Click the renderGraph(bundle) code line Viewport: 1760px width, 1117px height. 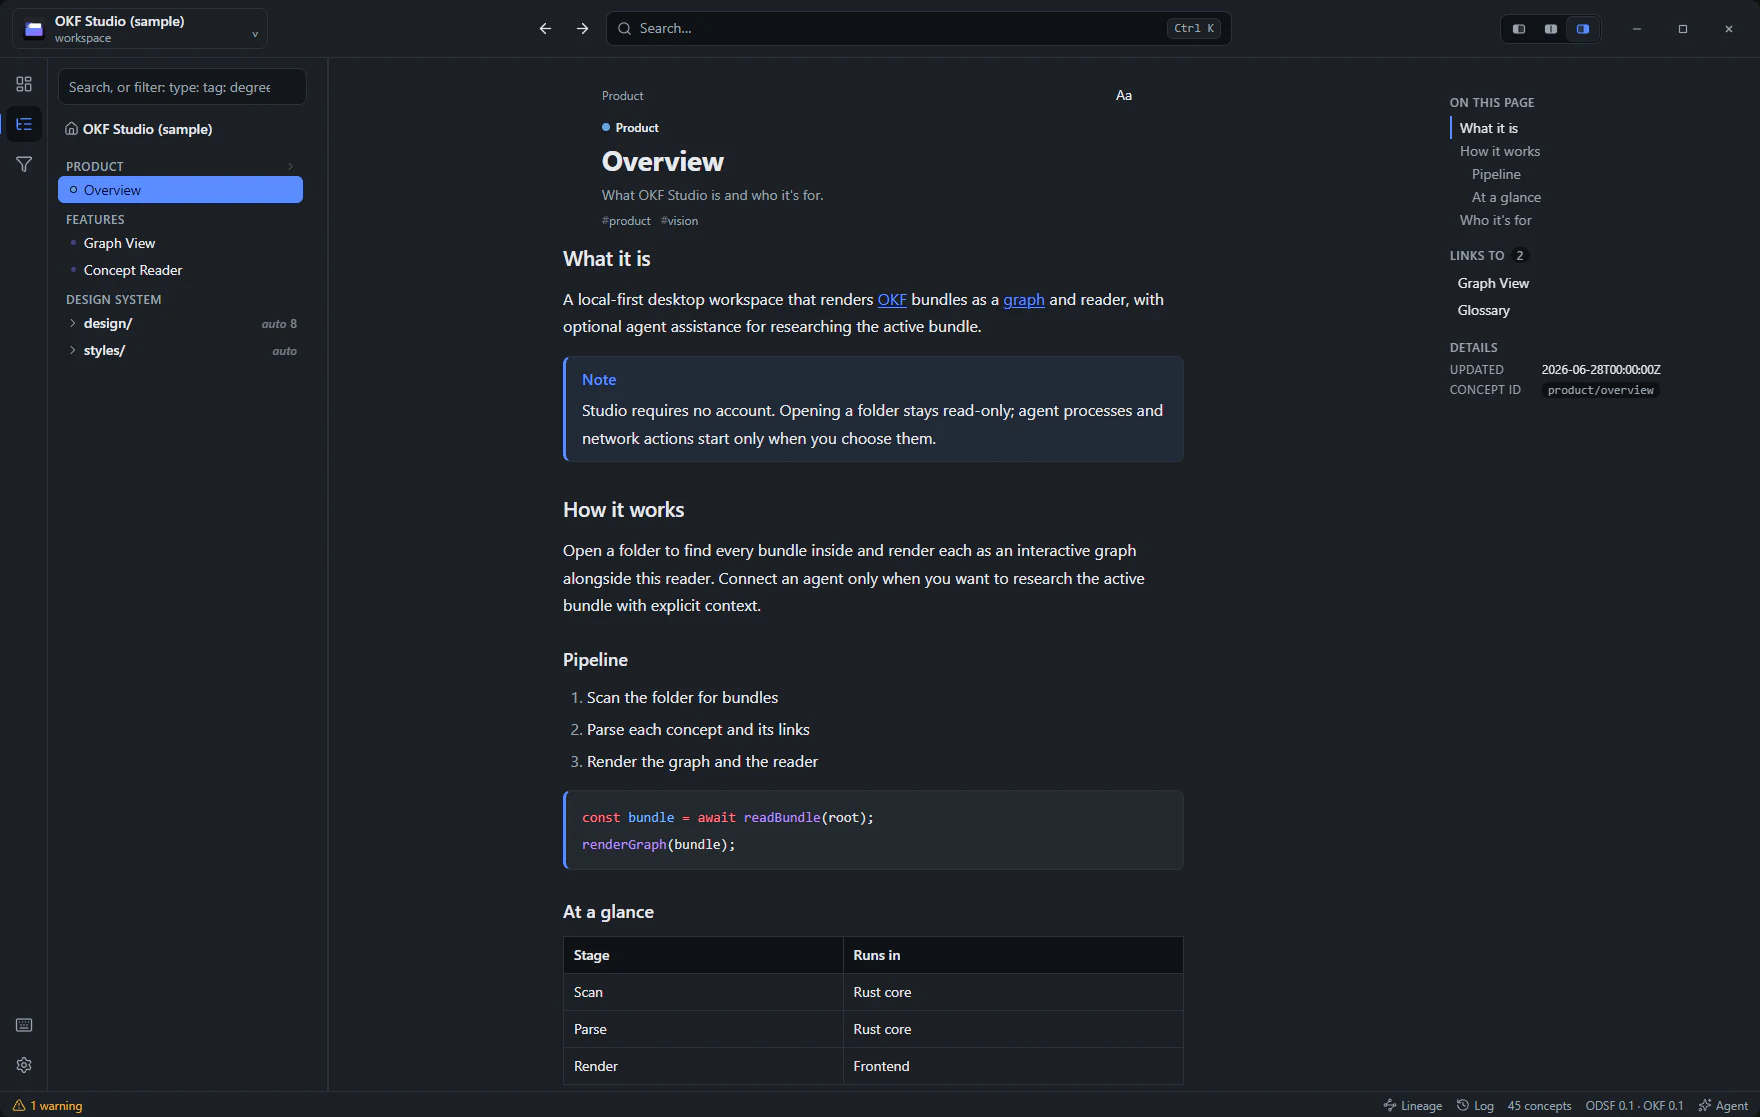(x=658, y=845)
